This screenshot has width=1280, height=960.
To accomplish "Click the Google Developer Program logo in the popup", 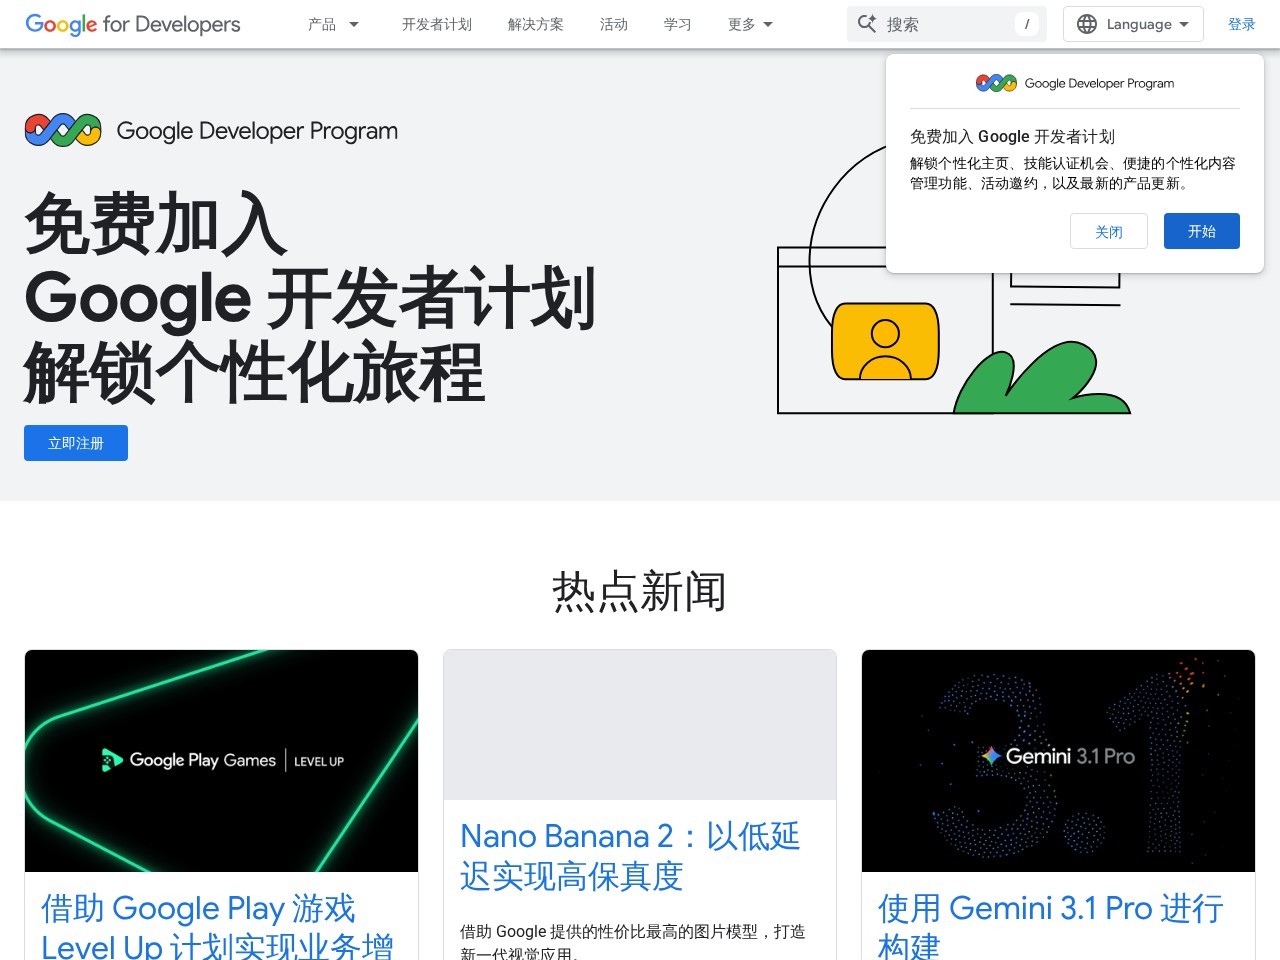I will click(995, 83).
